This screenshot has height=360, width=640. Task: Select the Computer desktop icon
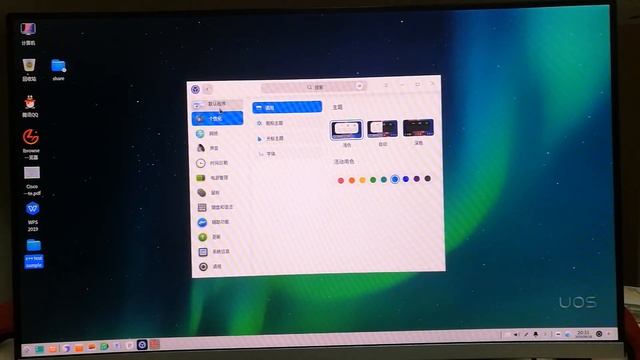click(x=28, y=33)
